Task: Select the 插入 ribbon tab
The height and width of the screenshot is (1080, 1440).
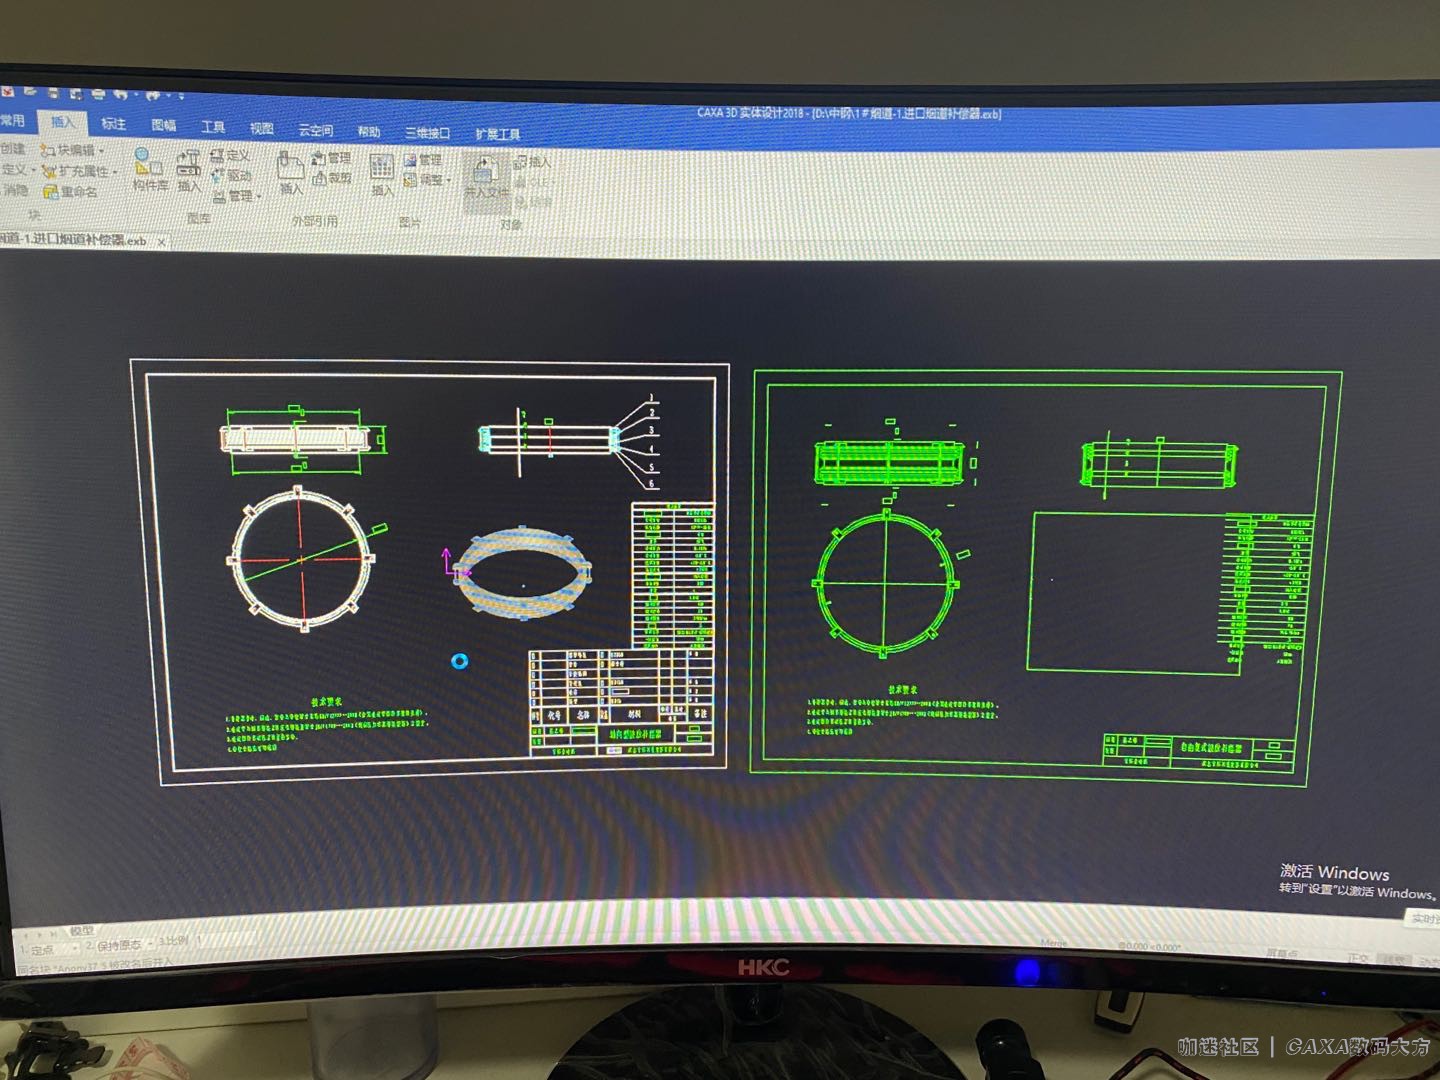Action: coord(62,122)
